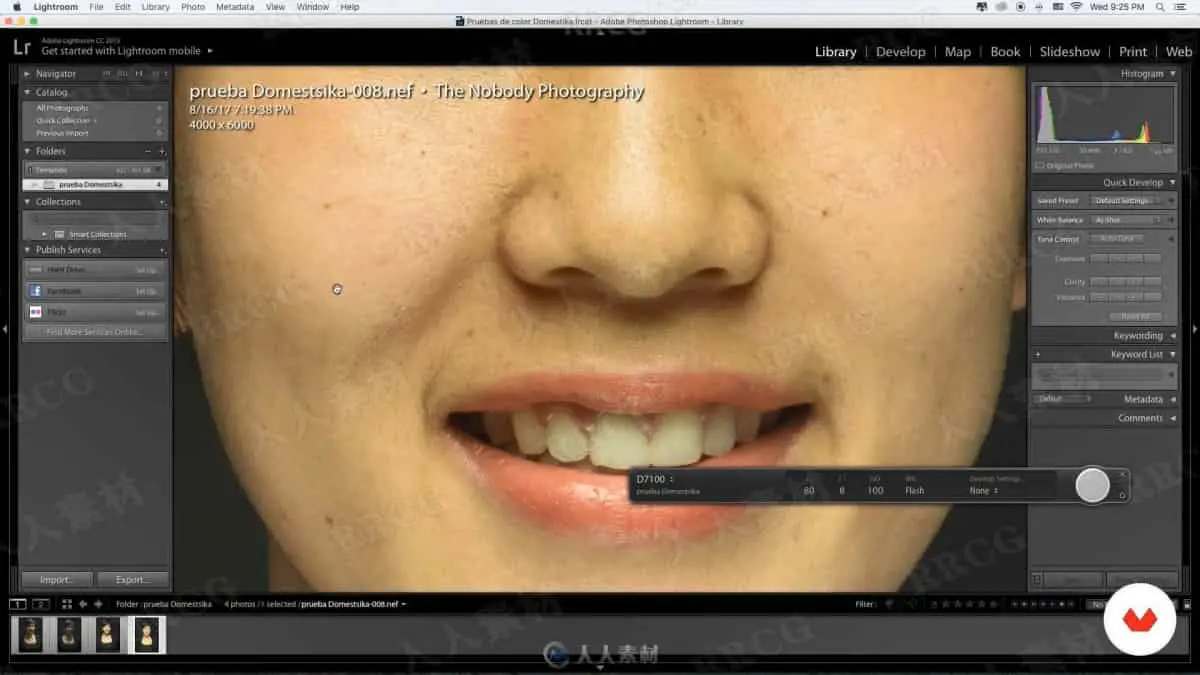
Task: Click Reset All in Quick Develop
Action: [1135, 315]
